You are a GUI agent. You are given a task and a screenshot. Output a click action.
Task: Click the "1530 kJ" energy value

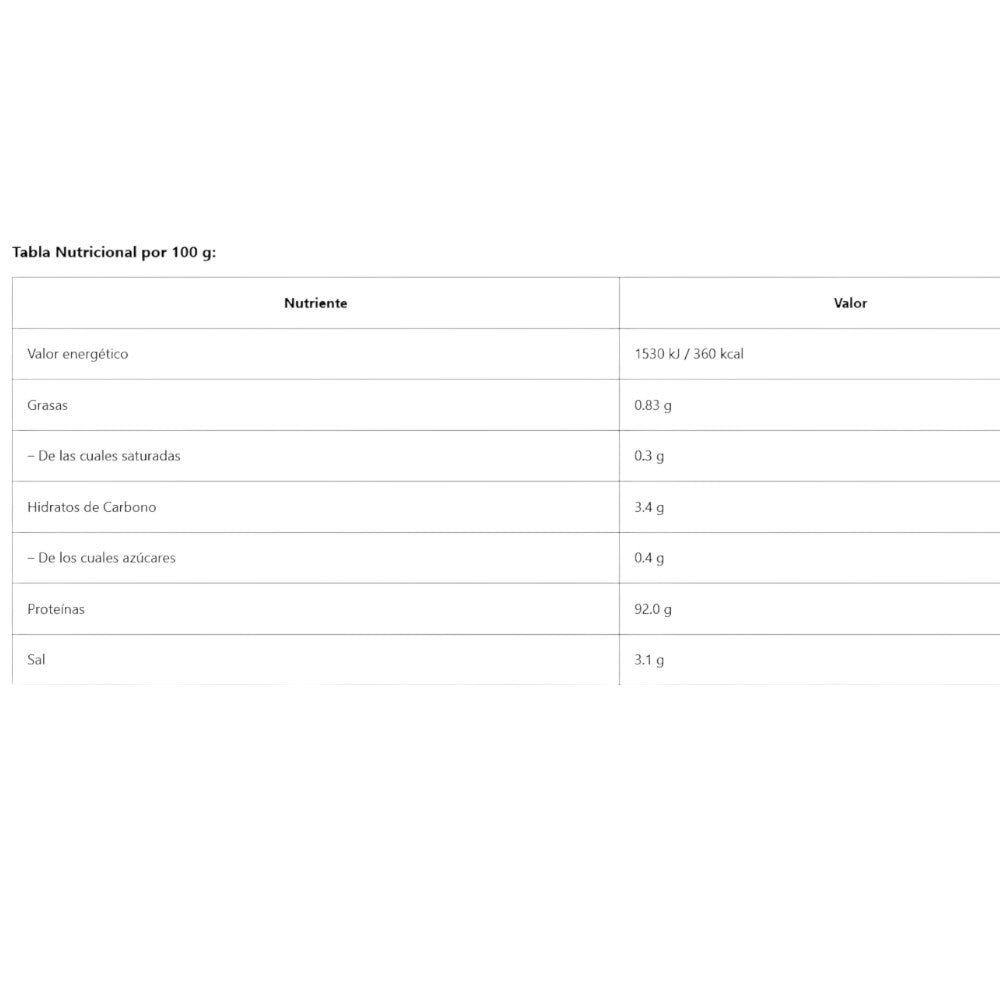tap(657, 354)
